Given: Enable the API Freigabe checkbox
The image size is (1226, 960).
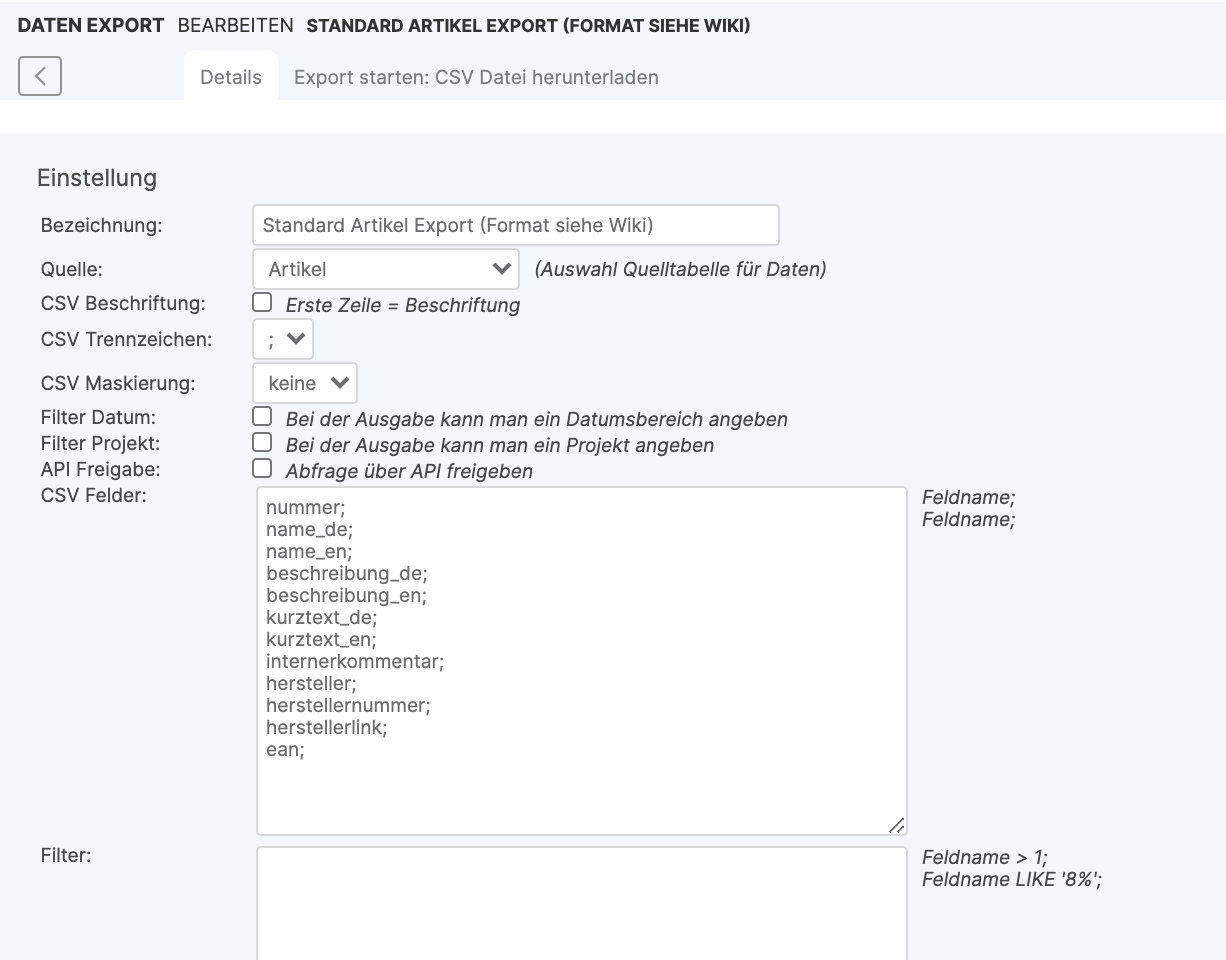Looking at the screenshot, I should click(262, 468).
